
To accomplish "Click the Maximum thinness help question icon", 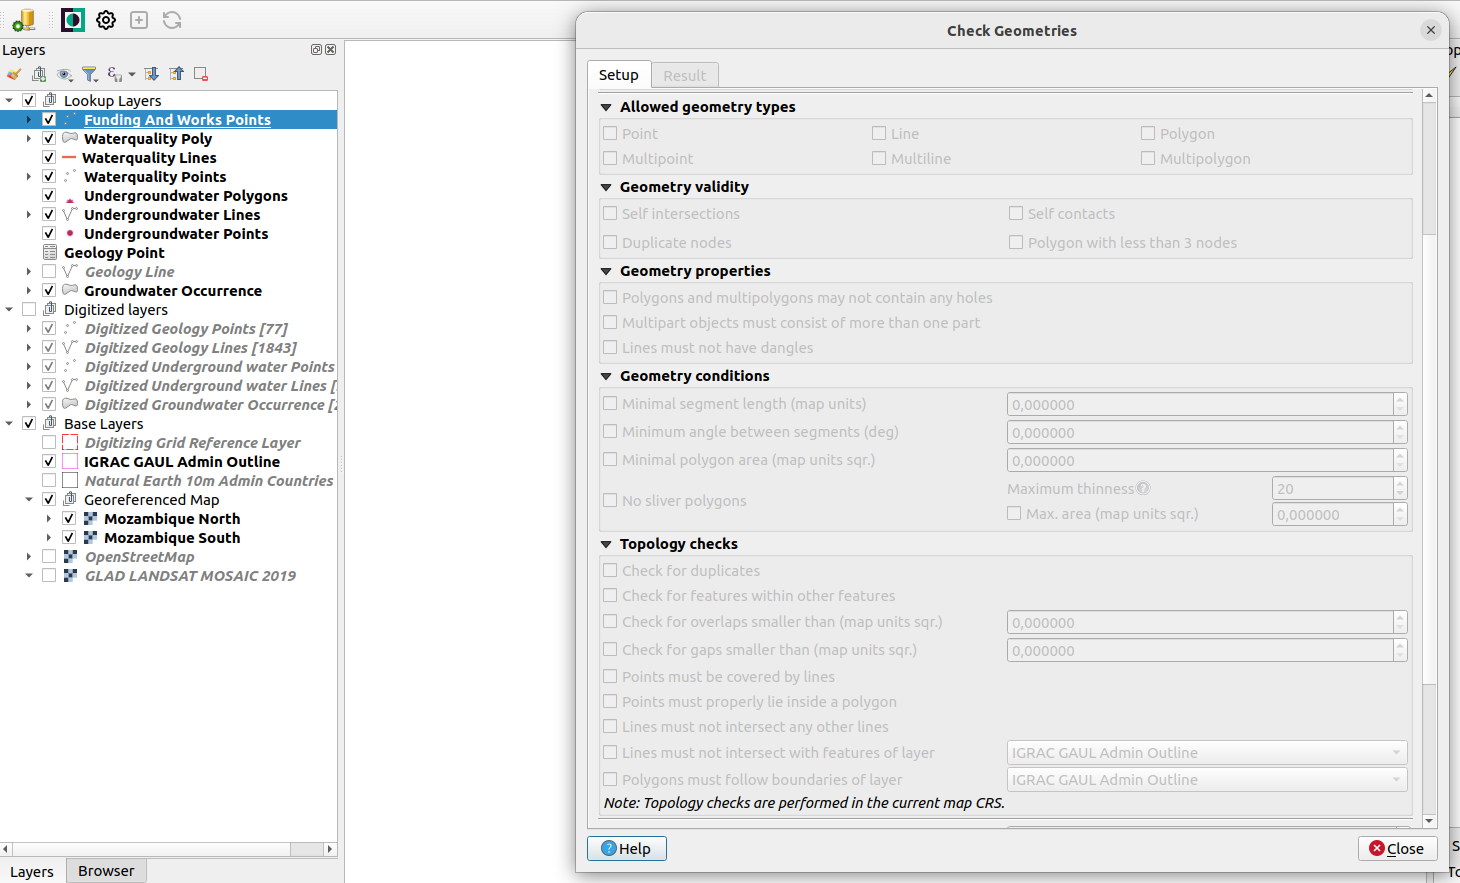I will (x=1143, y=488).
